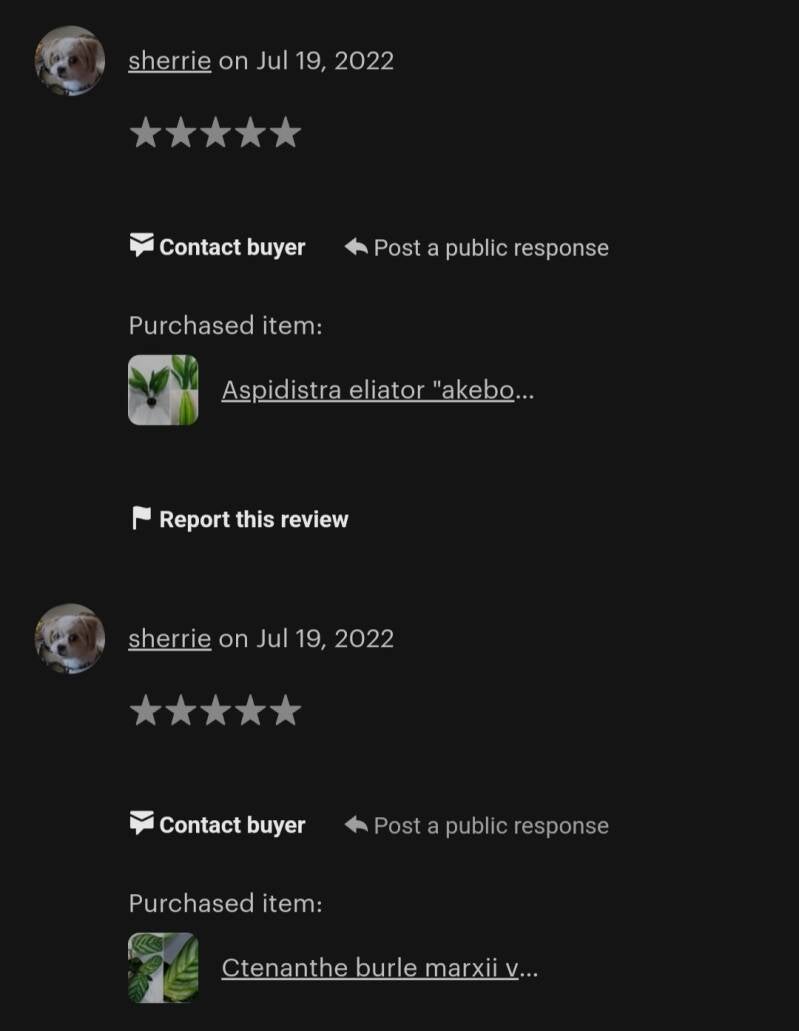This screenshot has height=1031, width=799.
Task: Click the five-star rating on second review
Action: pos(216,710)
